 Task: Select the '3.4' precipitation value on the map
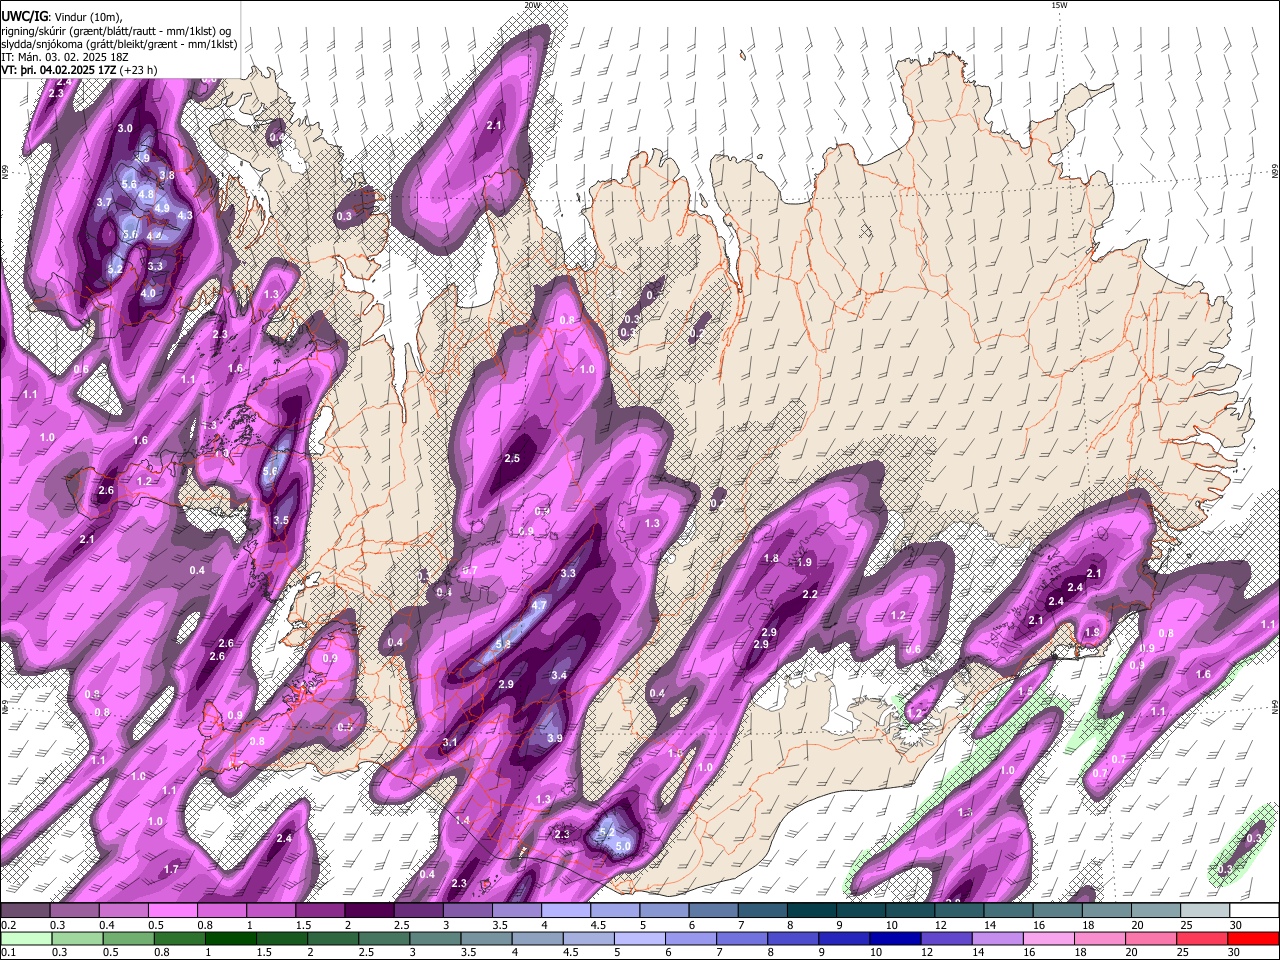coord(559,676)
